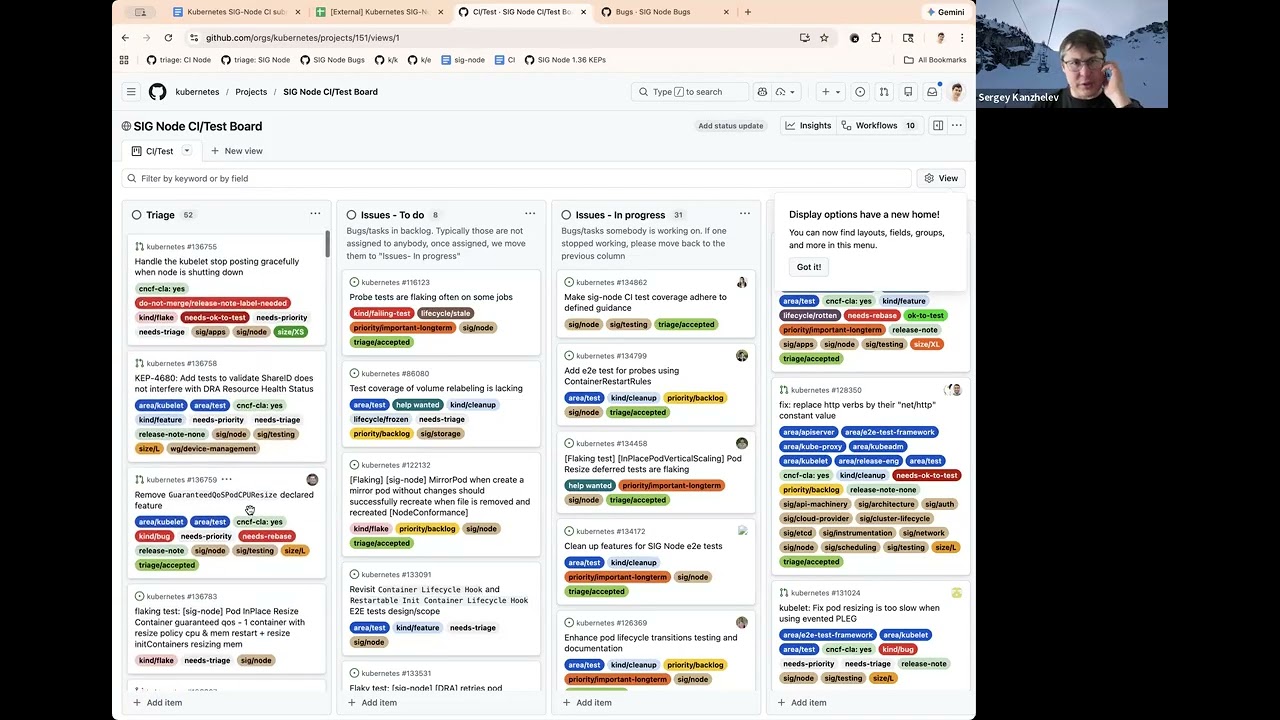Dismiss the popup with Got it!
The height and width of the screenshot is (720, 1280).
tap(809, 267)
